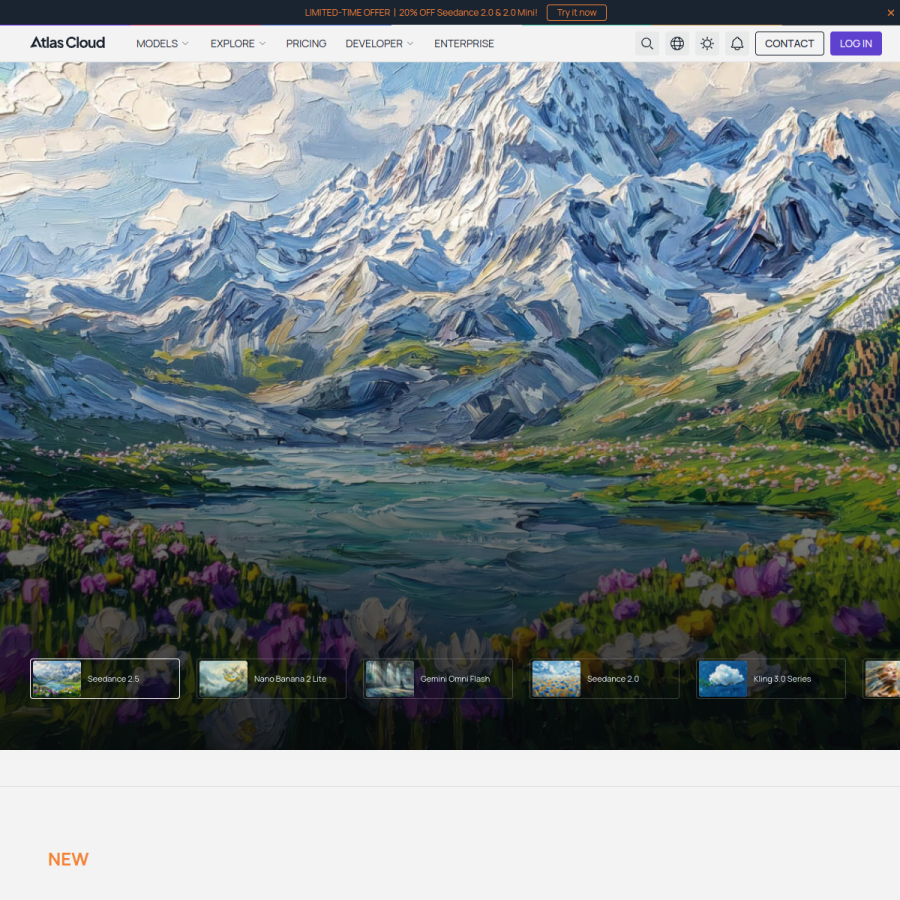Select the Seedance 2.5 carousel card
The width and height of the screenshot is (900, 900).
point(105,678)
